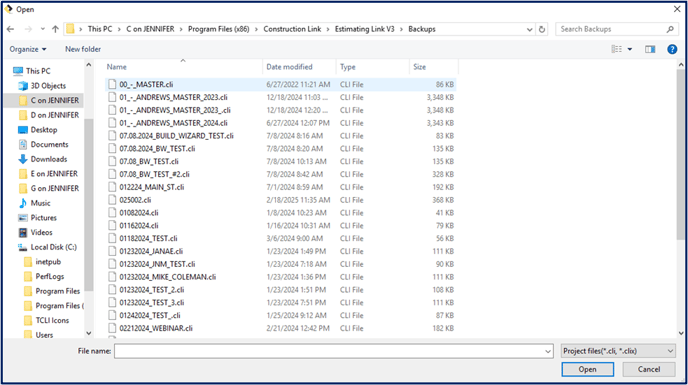The height and width of the screenshot is (385, 688).
Task: Select file 07.08_BW_TEST_#2.cli
Action: tap(280, 174)
